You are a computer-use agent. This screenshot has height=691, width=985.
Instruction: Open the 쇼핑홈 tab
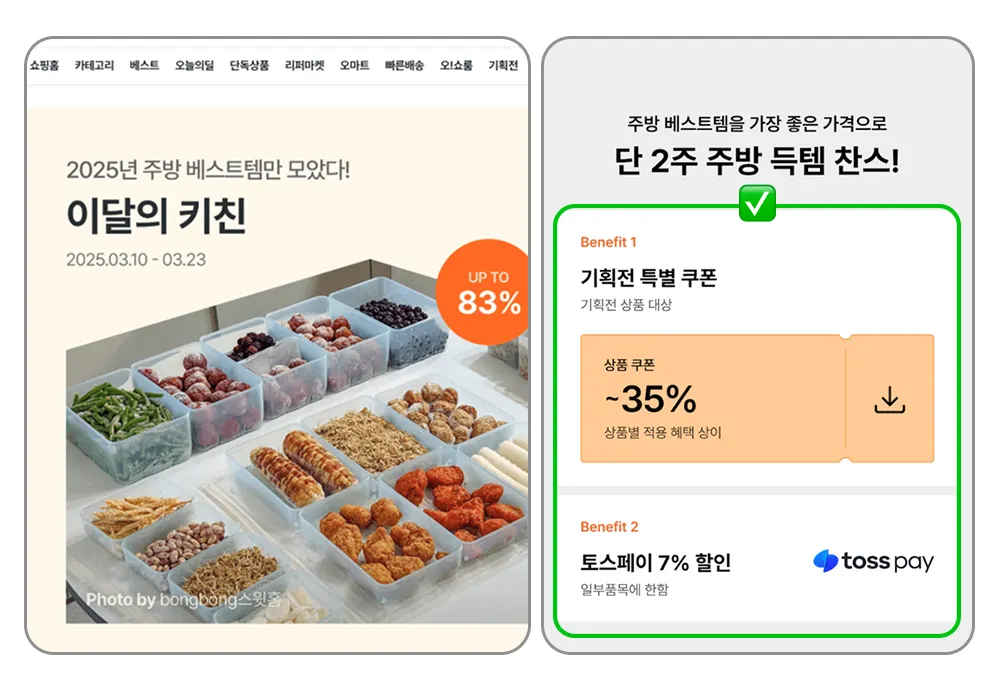point(44,65)
